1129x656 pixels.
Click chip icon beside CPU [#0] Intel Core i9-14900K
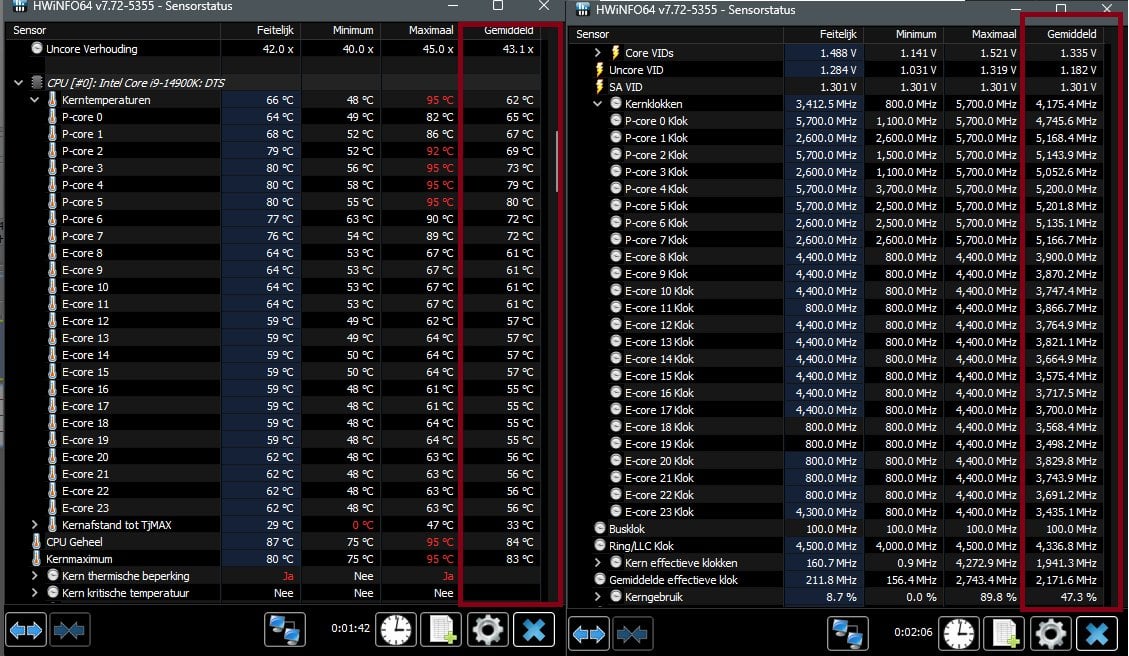(x=37, y=82)
